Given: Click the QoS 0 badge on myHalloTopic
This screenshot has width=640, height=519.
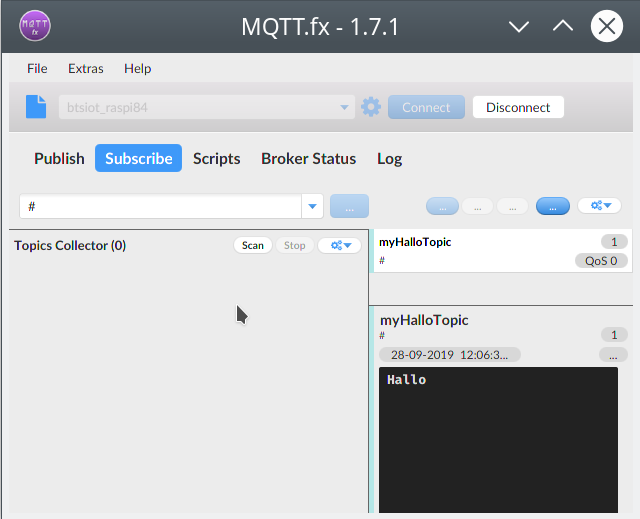Looking at the screenshot, I should tap(601, 261).
